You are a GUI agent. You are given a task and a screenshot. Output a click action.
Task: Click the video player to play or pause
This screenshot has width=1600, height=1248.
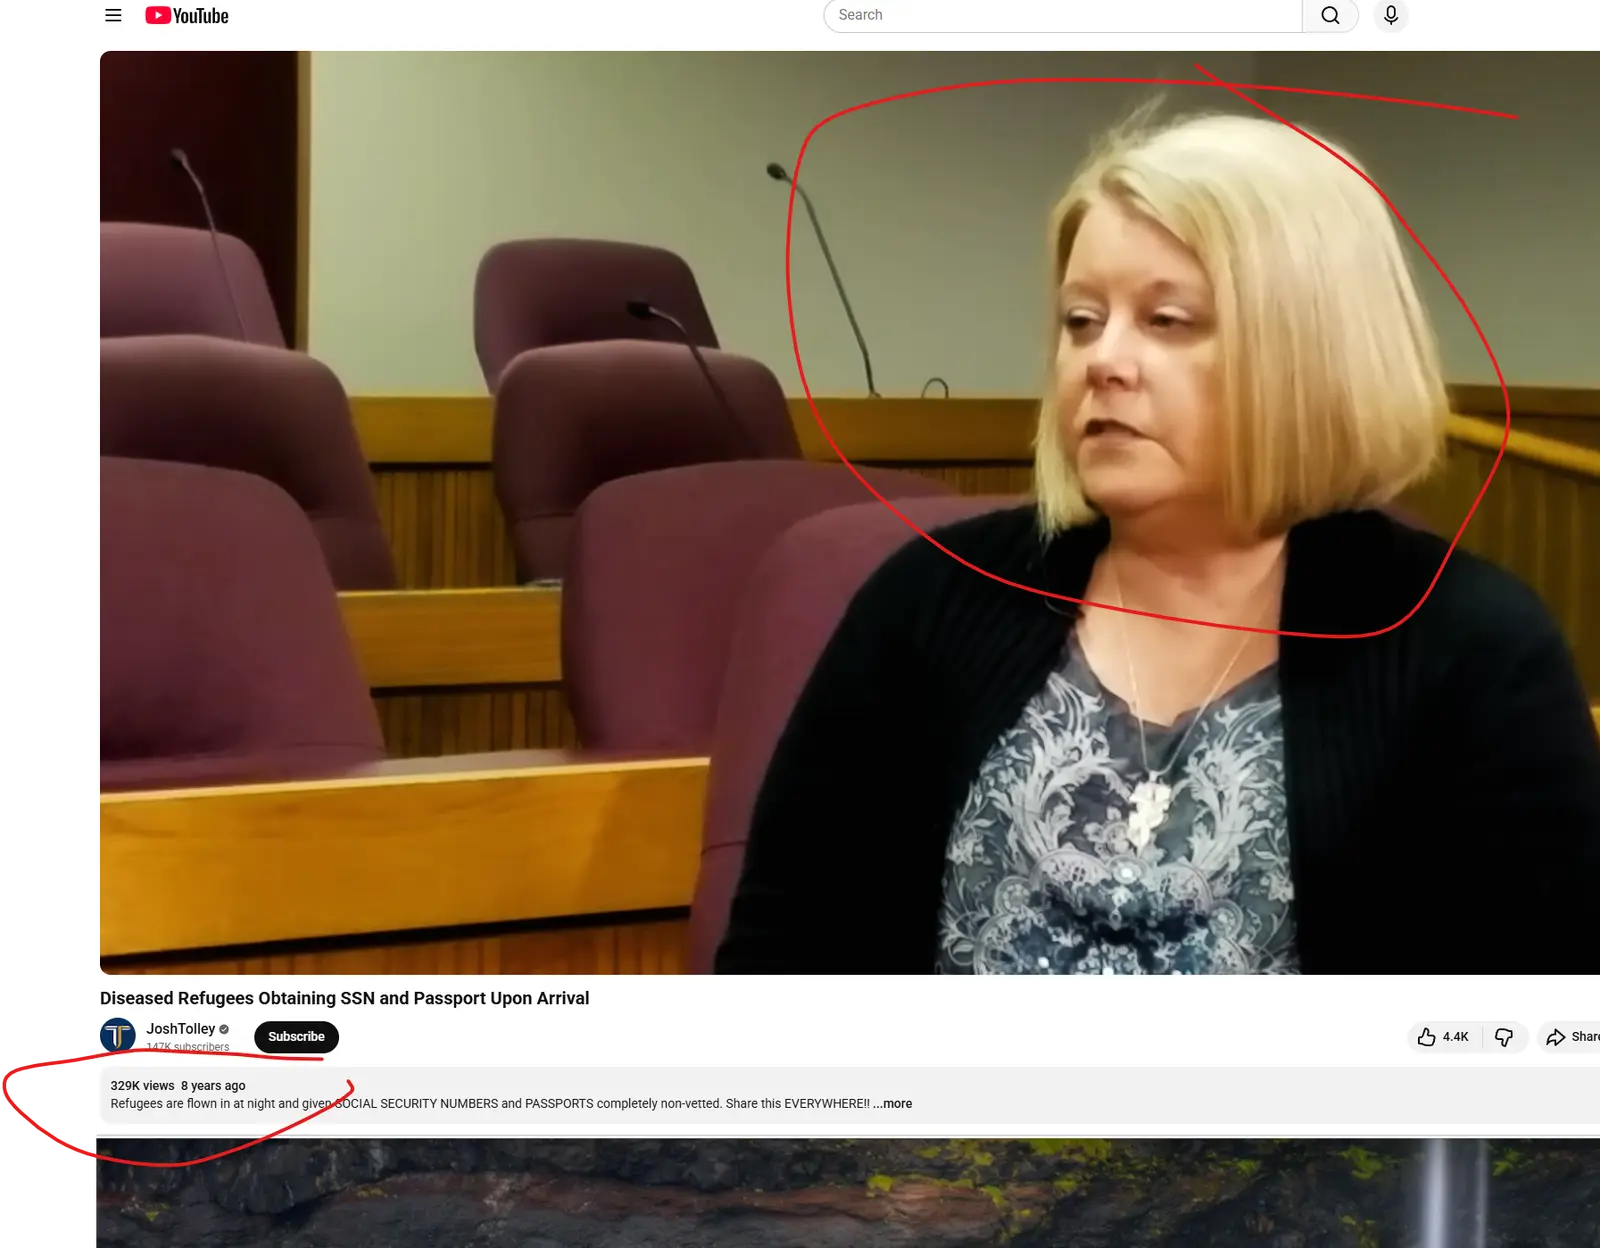(x=850, y=512)
